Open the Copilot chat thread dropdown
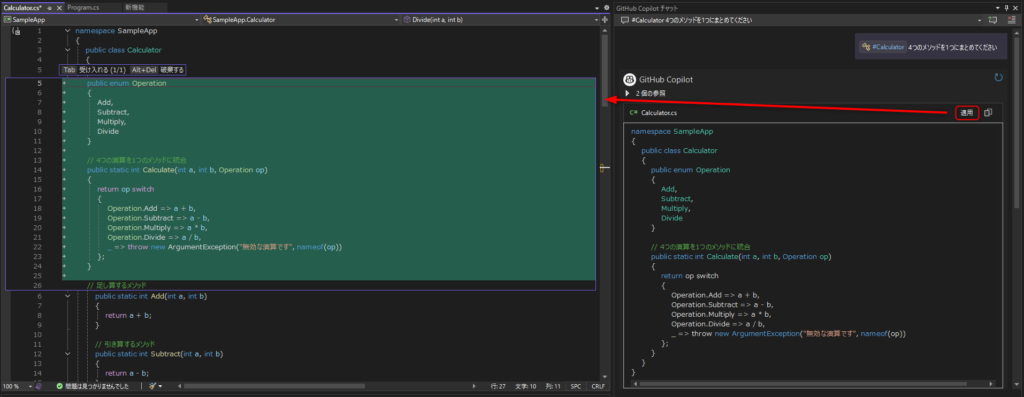 [980, 20]
